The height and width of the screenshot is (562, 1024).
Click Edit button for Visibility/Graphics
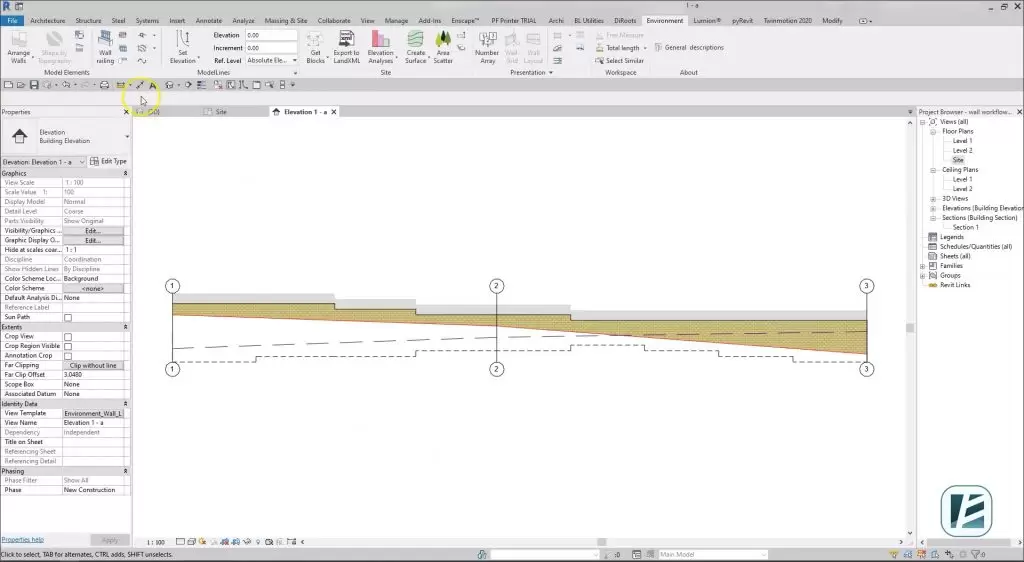click(93, 231)
